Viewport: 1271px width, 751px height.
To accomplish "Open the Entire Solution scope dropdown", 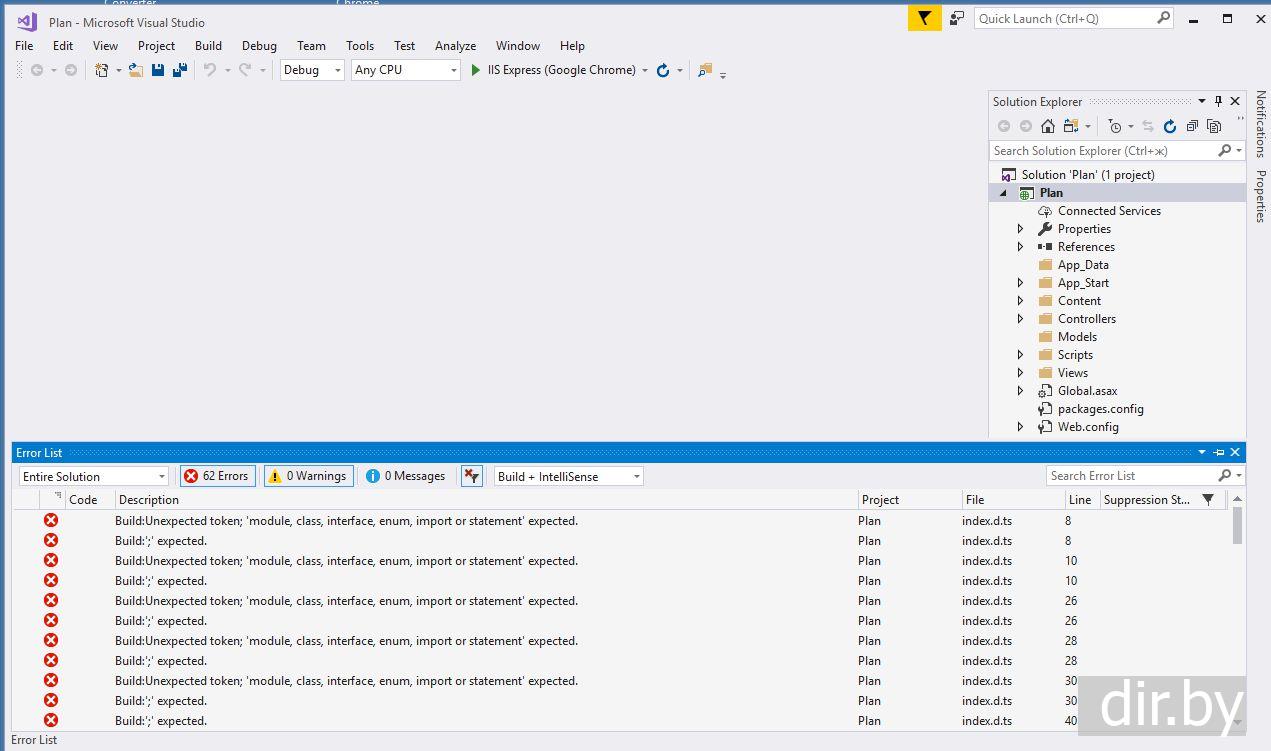I will point(94,477).
